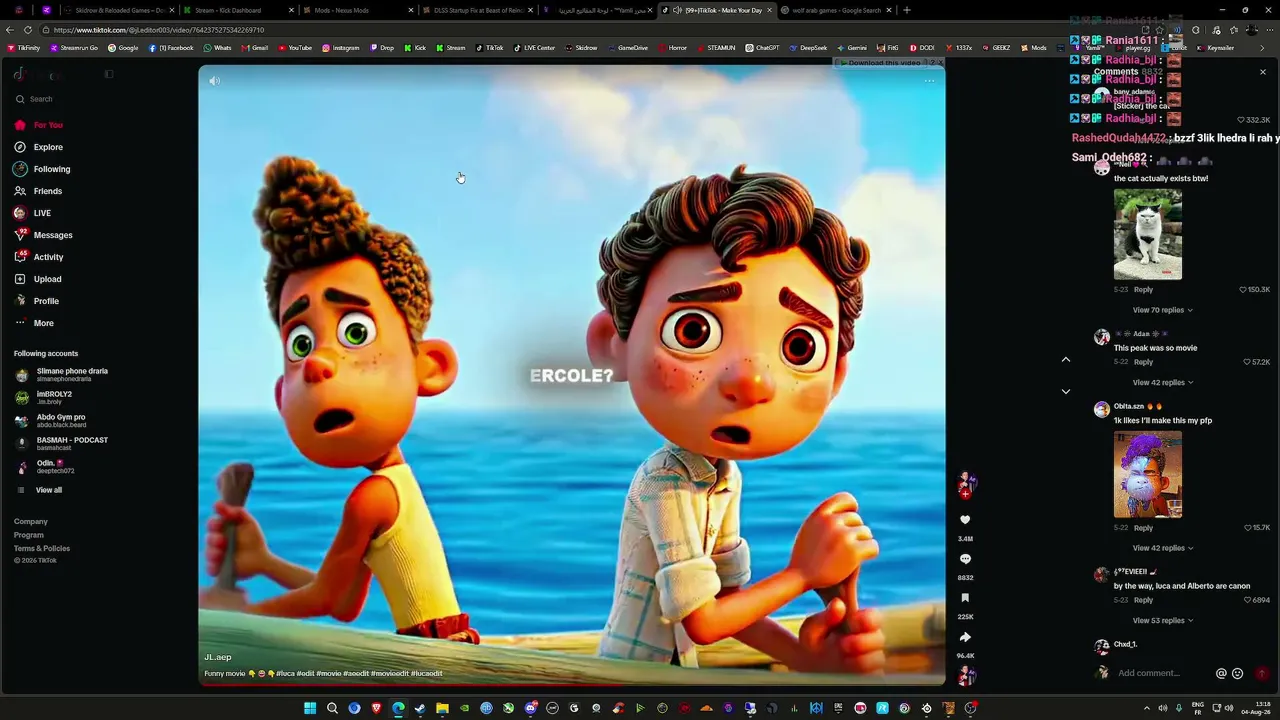1280x720 pixels.
Task: Open the Windows Start menu
Action: coord(310,708)
